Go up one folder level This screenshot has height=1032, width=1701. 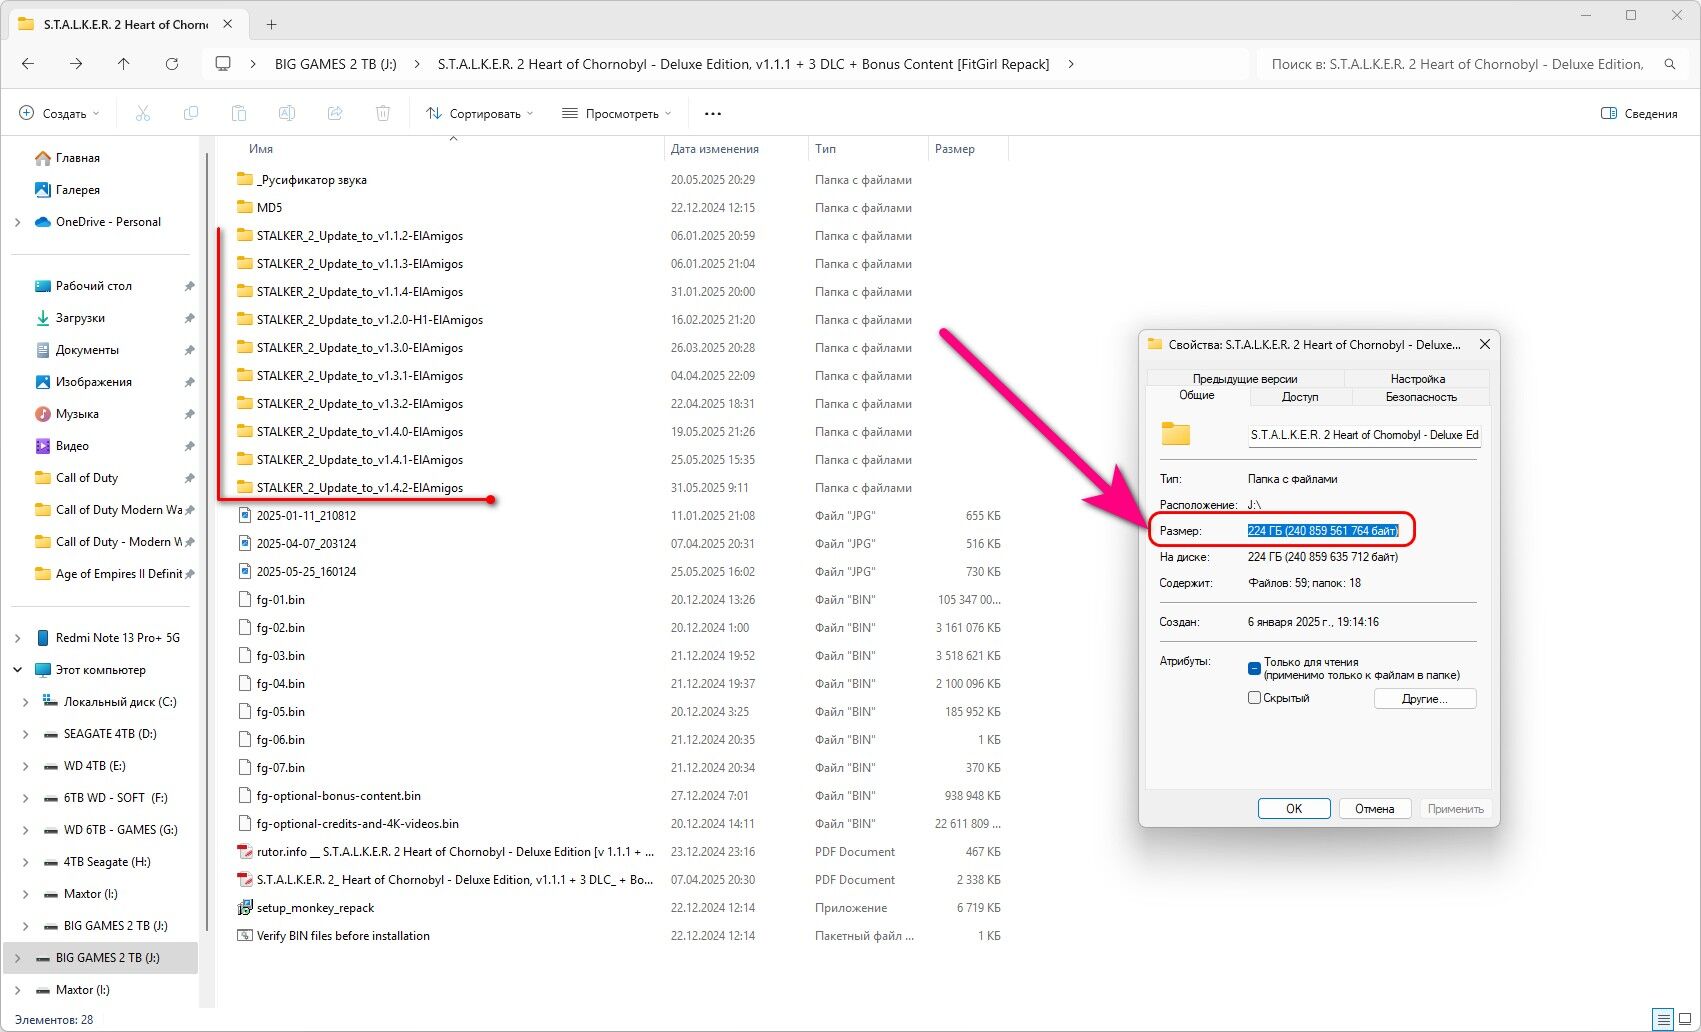(x=124, y=64)
